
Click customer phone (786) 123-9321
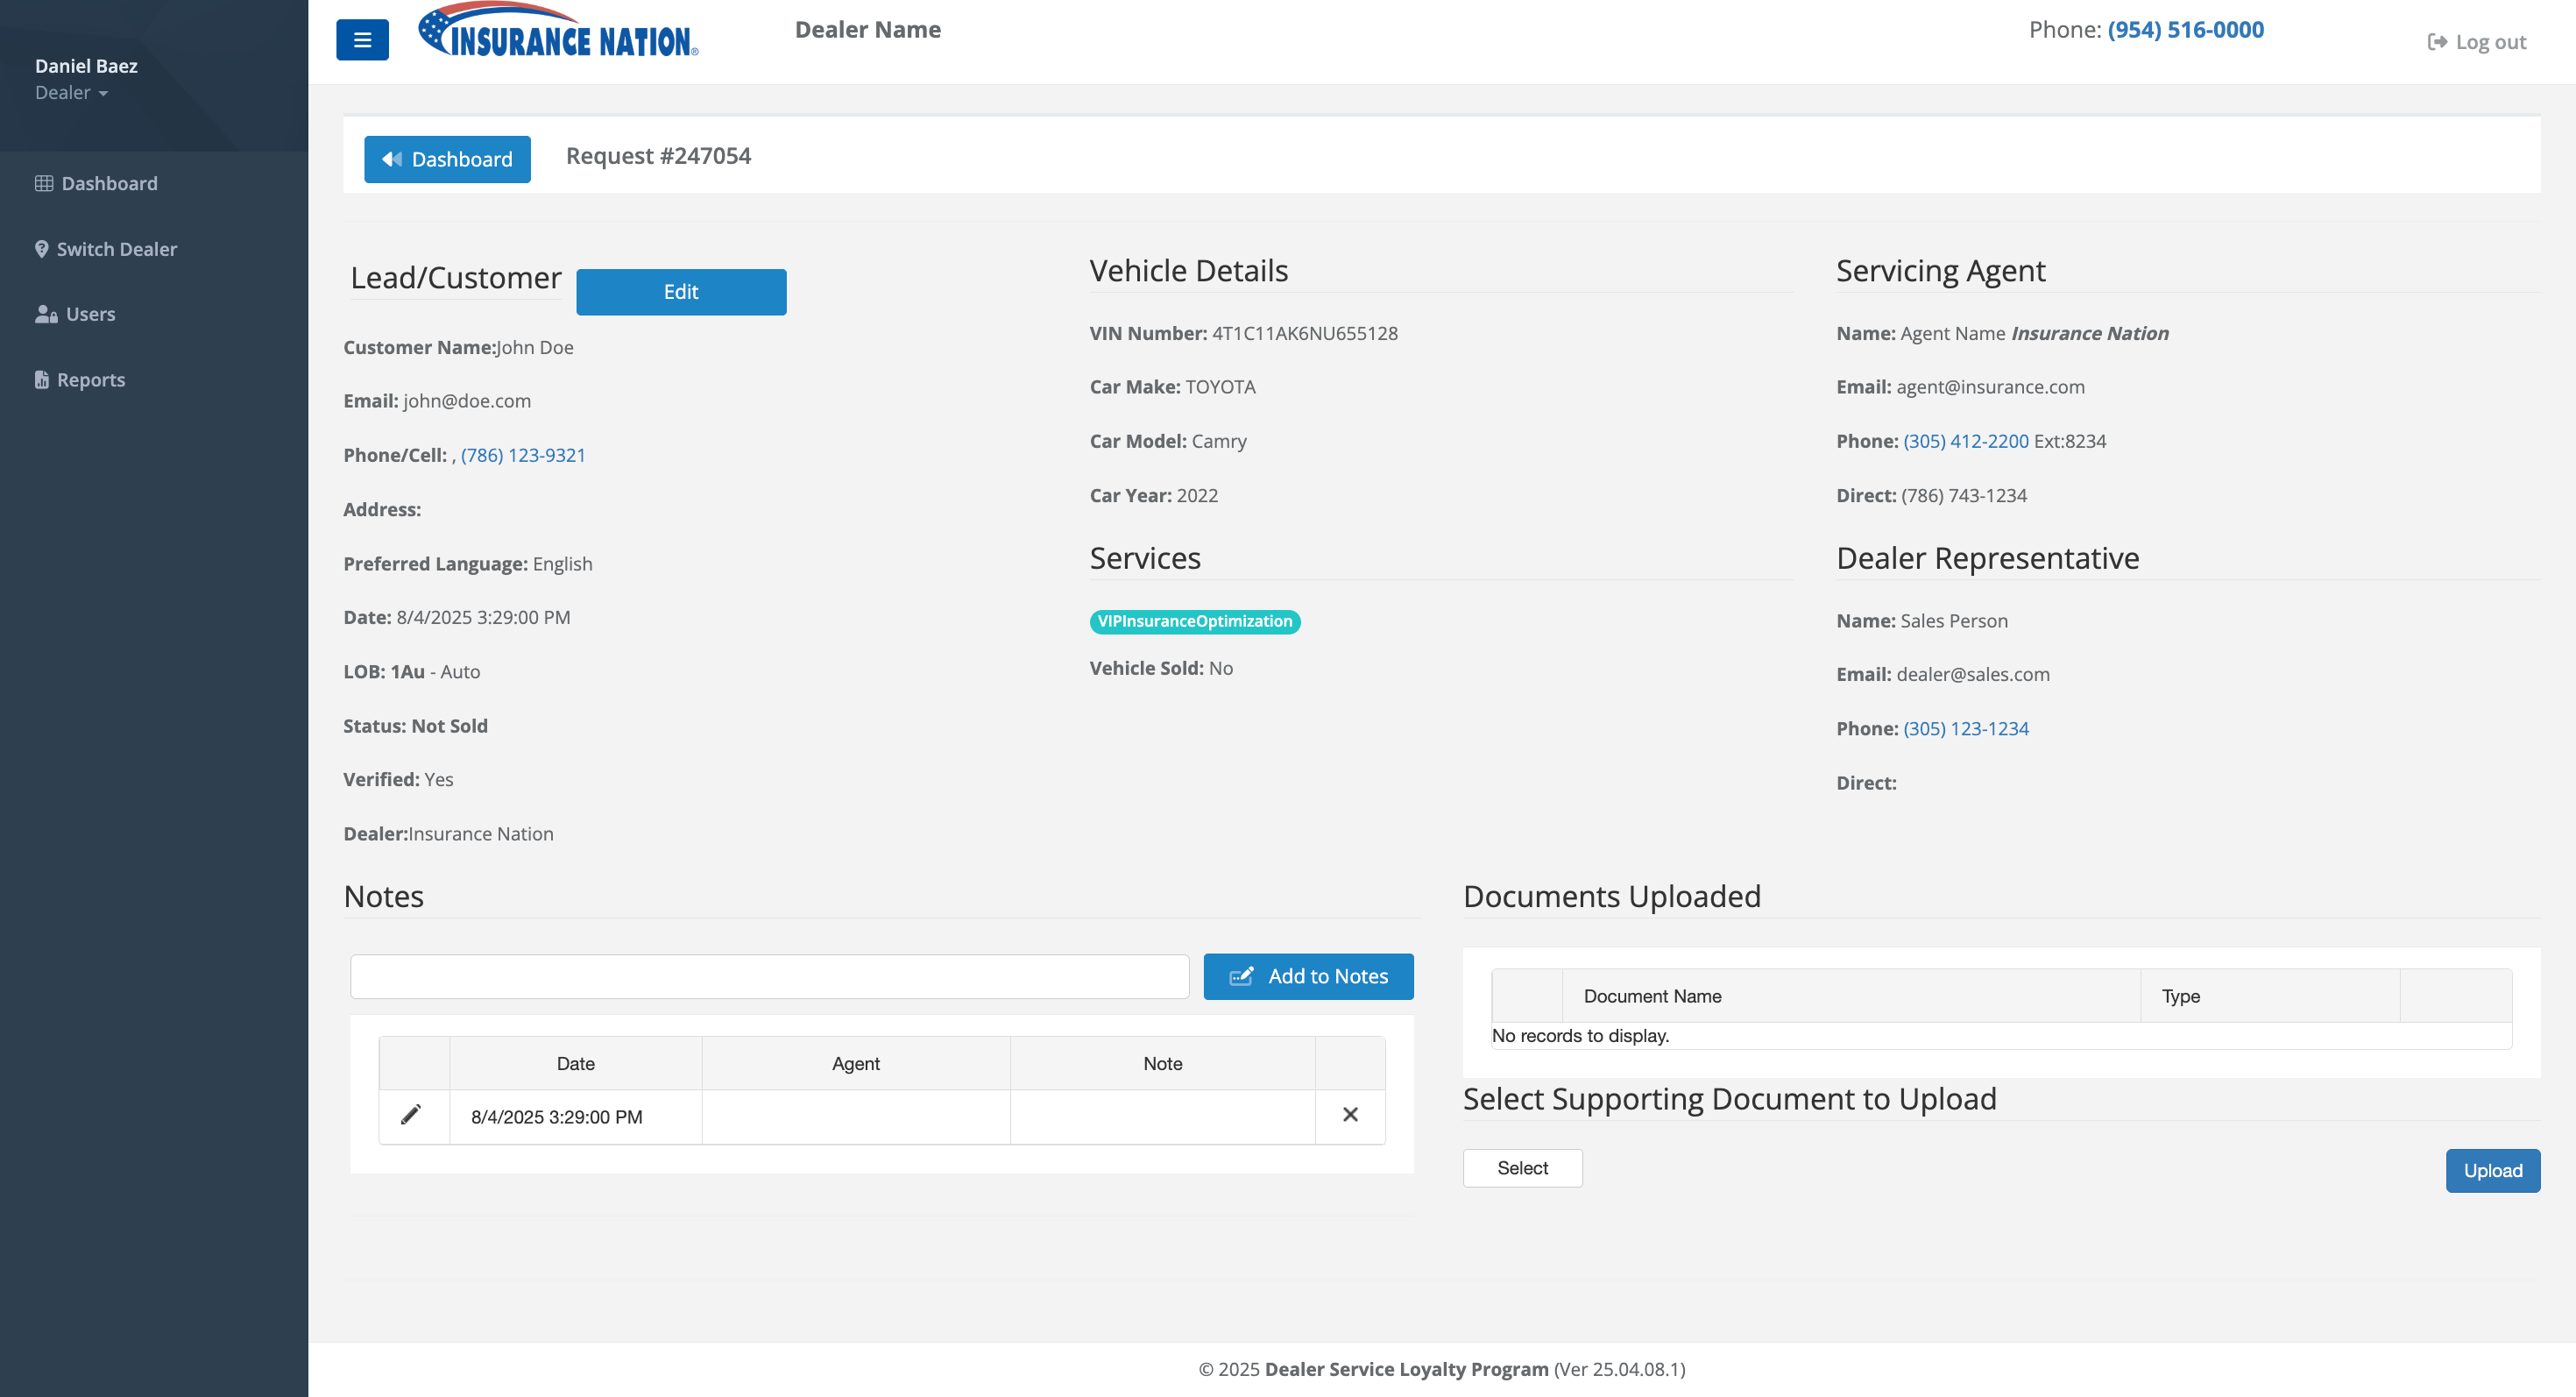[x=523, y=455]
